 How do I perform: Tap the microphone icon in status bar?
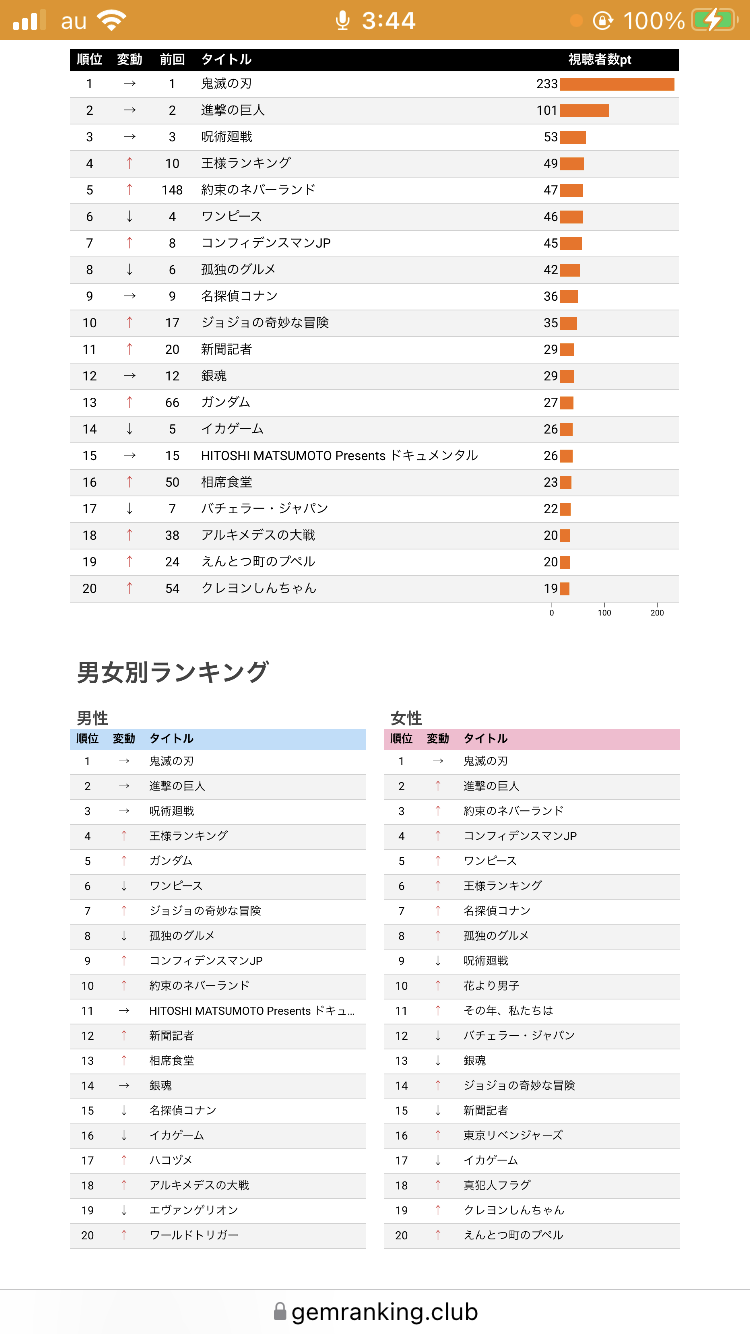(x=343, y=21)
